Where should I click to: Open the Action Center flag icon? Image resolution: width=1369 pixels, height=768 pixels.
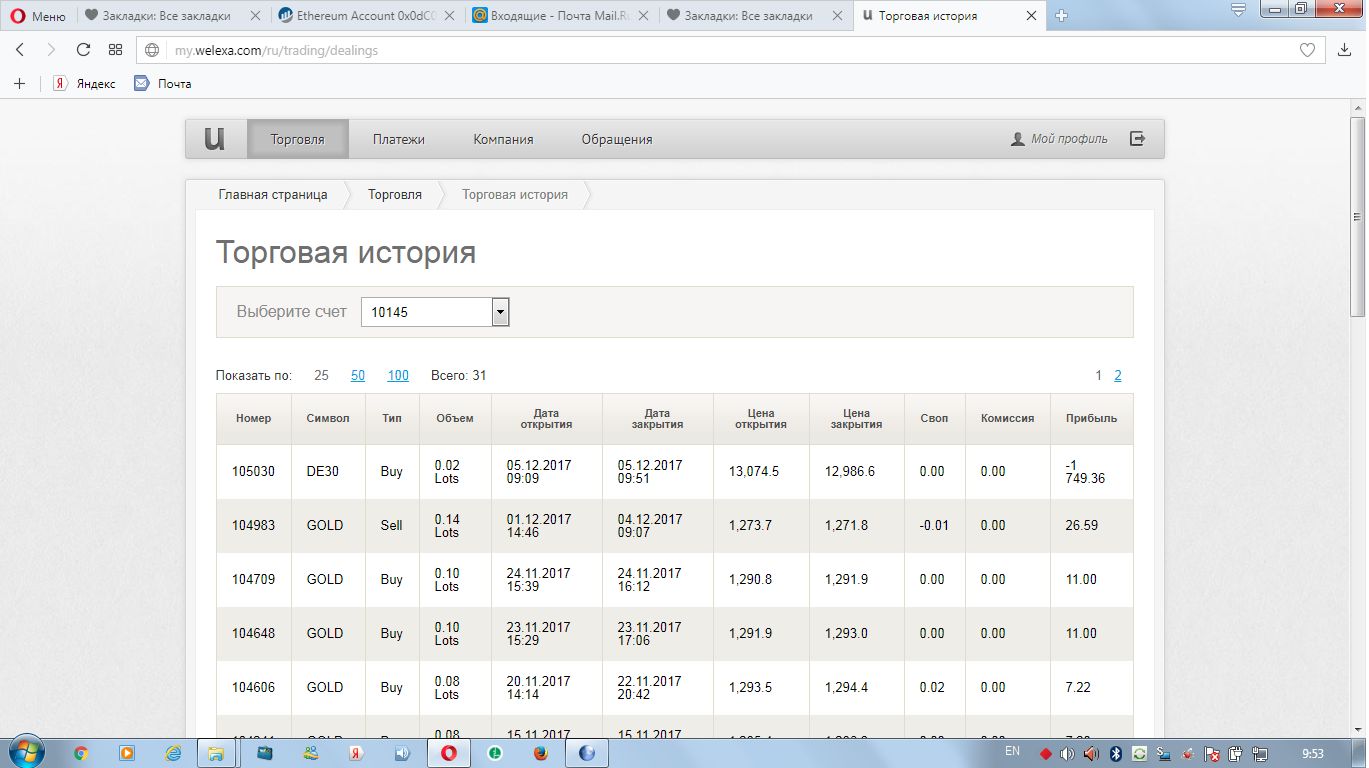point(1211,753)
